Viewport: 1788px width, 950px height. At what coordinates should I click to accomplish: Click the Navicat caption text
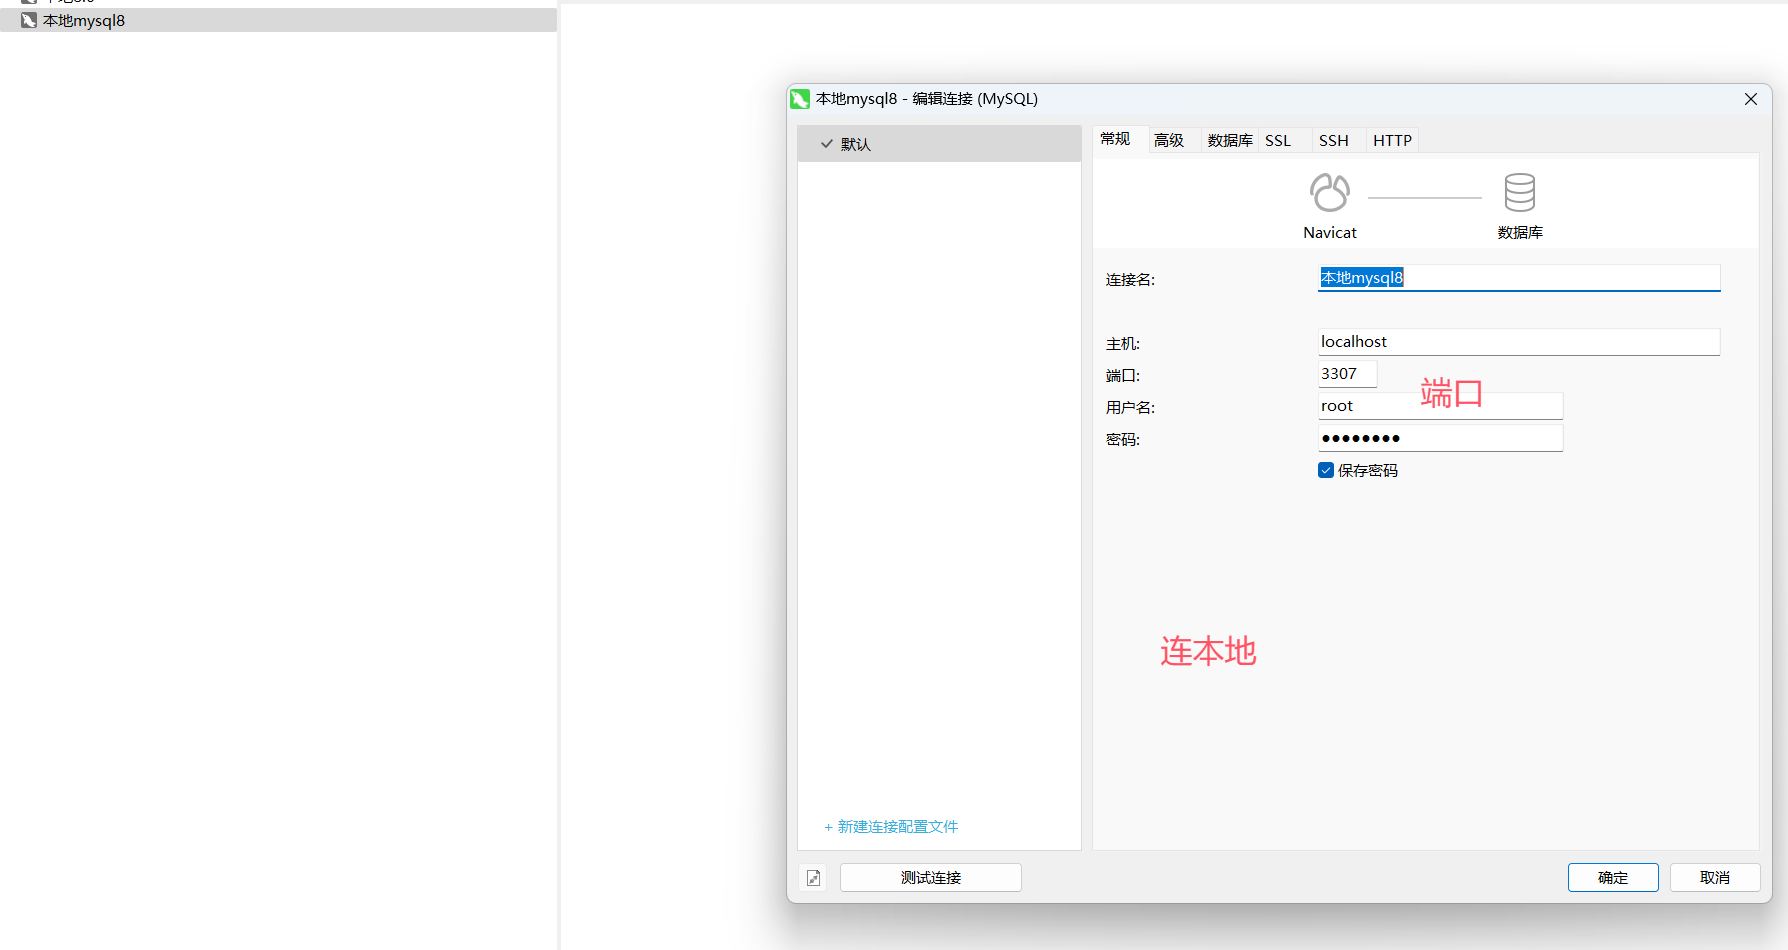point(1330,232)
